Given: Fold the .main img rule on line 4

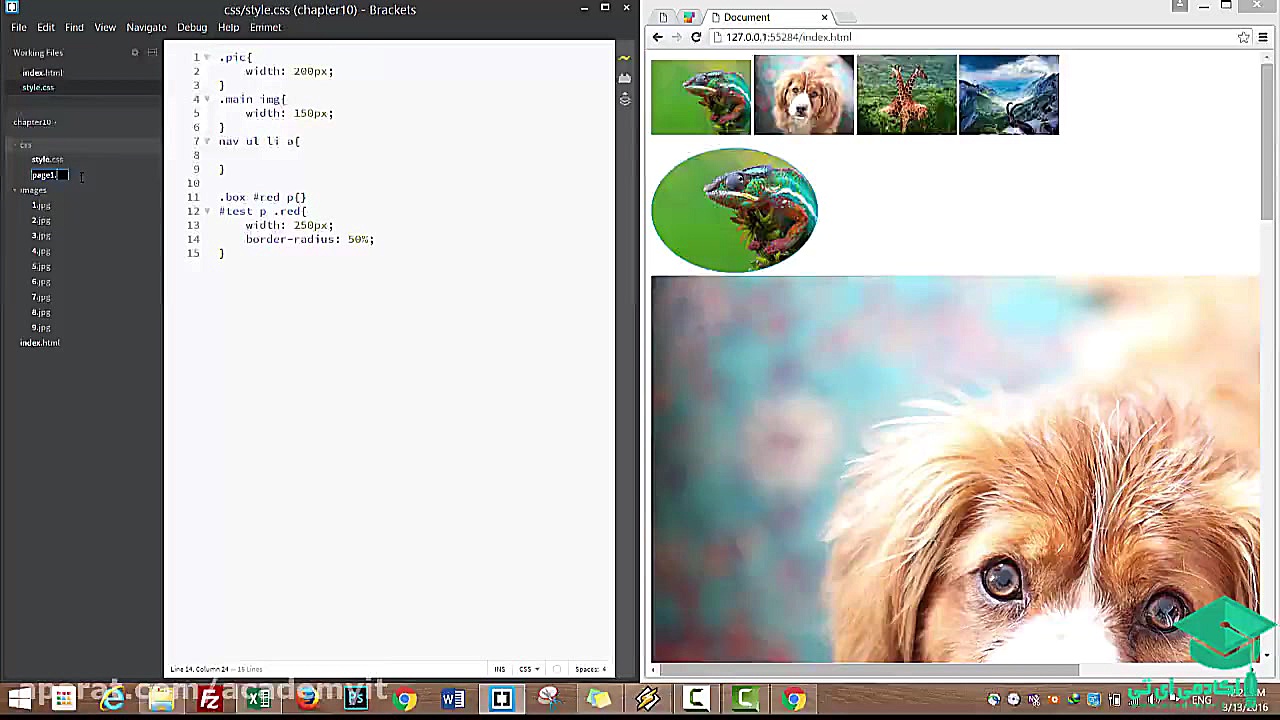Looking at the screenshot, I should [x=207, y=99].
